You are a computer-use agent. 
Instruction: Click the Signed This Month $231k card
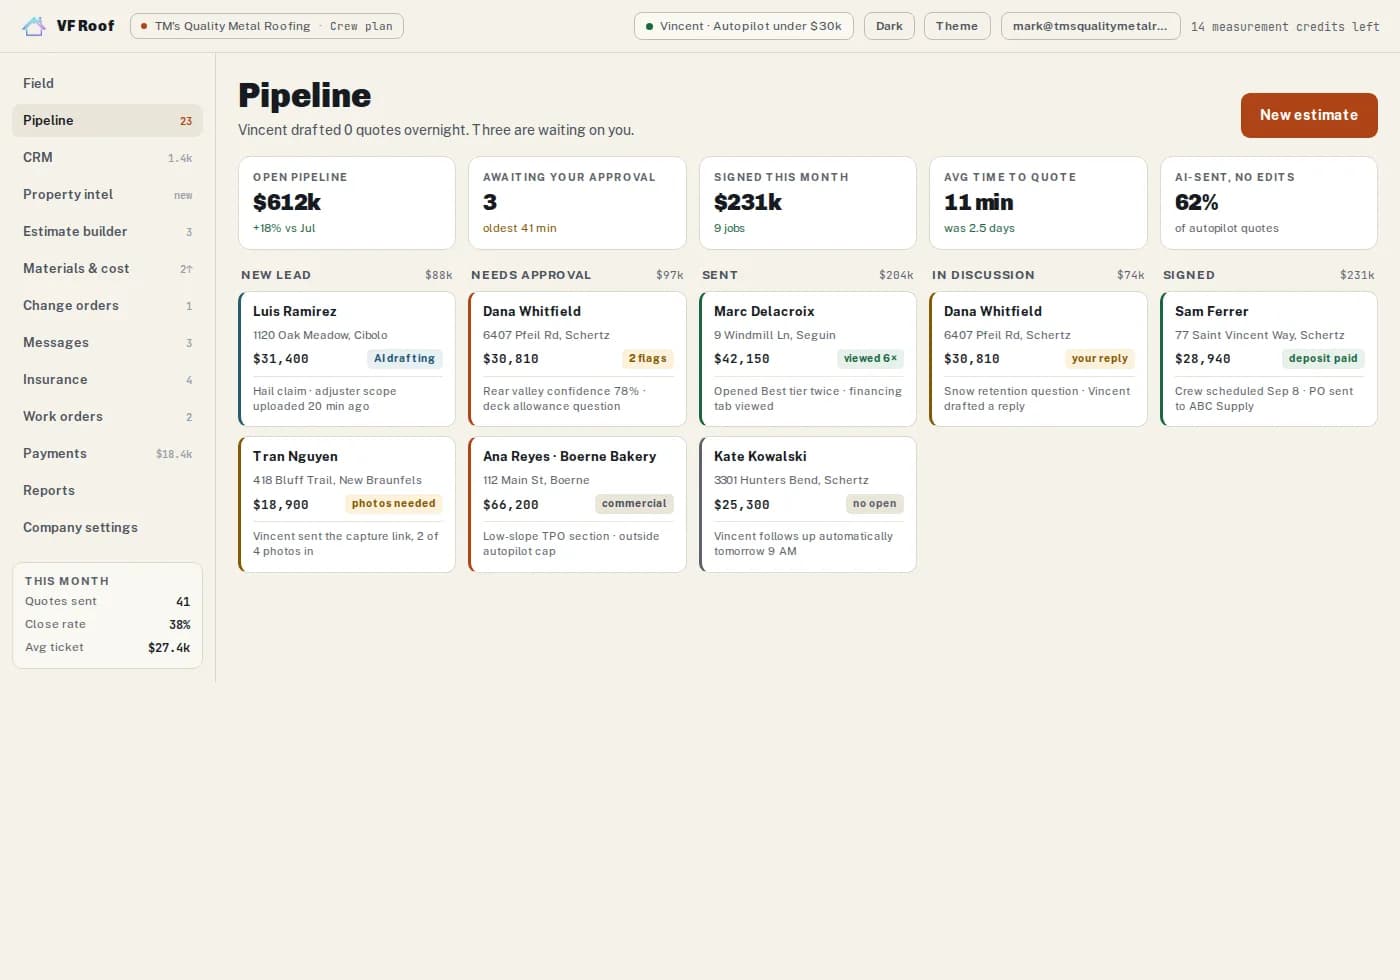[x=808, y=203]
